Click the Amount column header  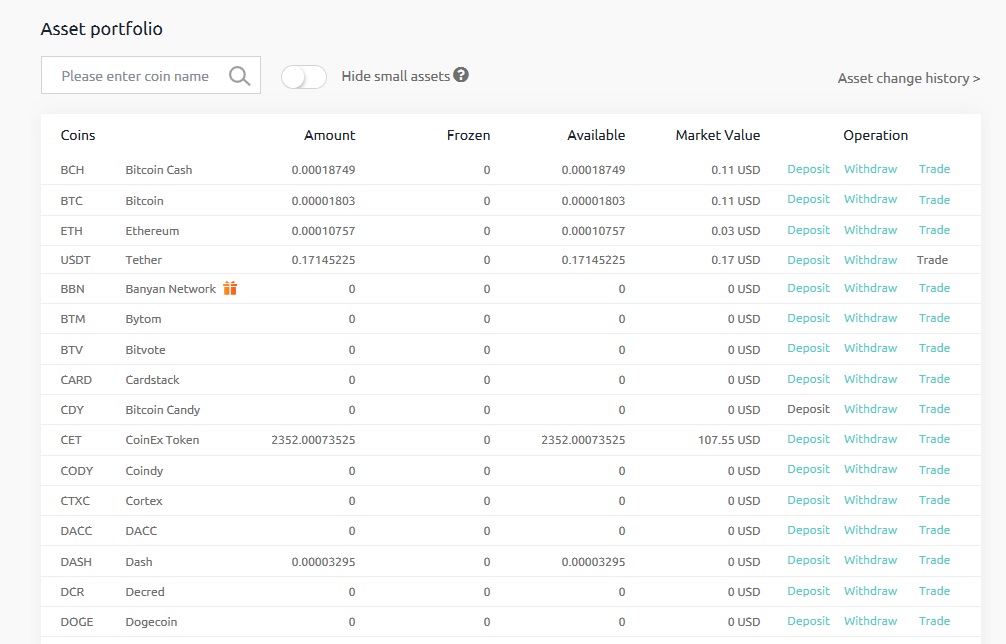[x=329, y=135]
